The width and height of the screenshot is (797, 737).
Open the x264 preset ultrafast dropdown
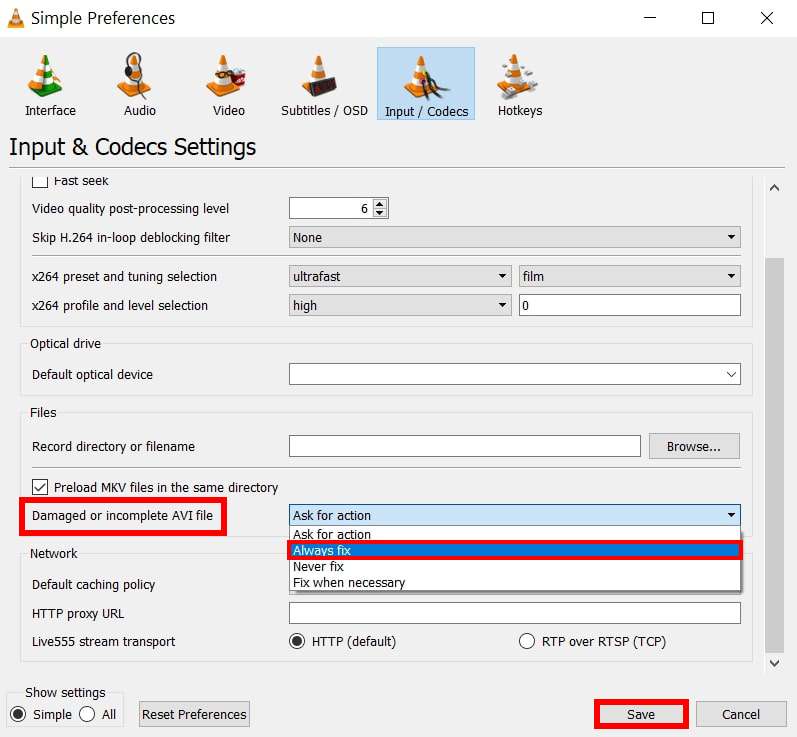(x=400, y=276)
